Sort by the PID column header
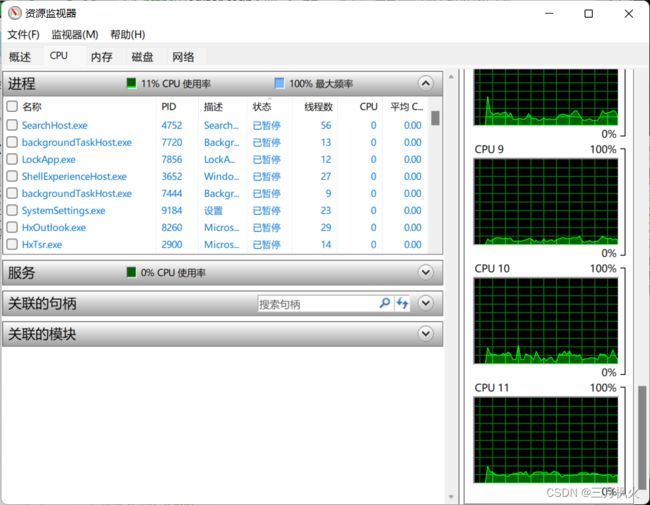This screenshot has height=505, width=650. pos(169,107)
